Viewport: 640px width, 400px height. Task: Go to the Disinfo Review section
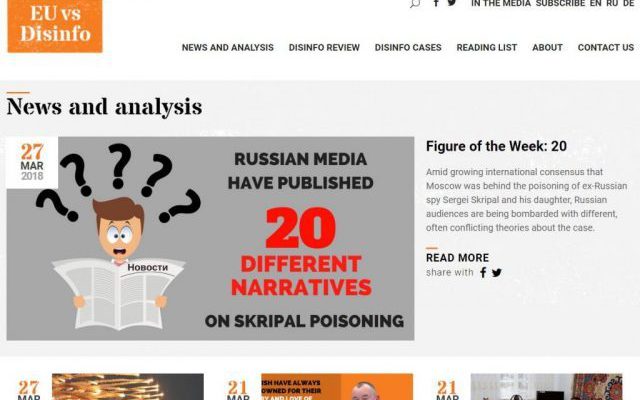tap(324, 47)
